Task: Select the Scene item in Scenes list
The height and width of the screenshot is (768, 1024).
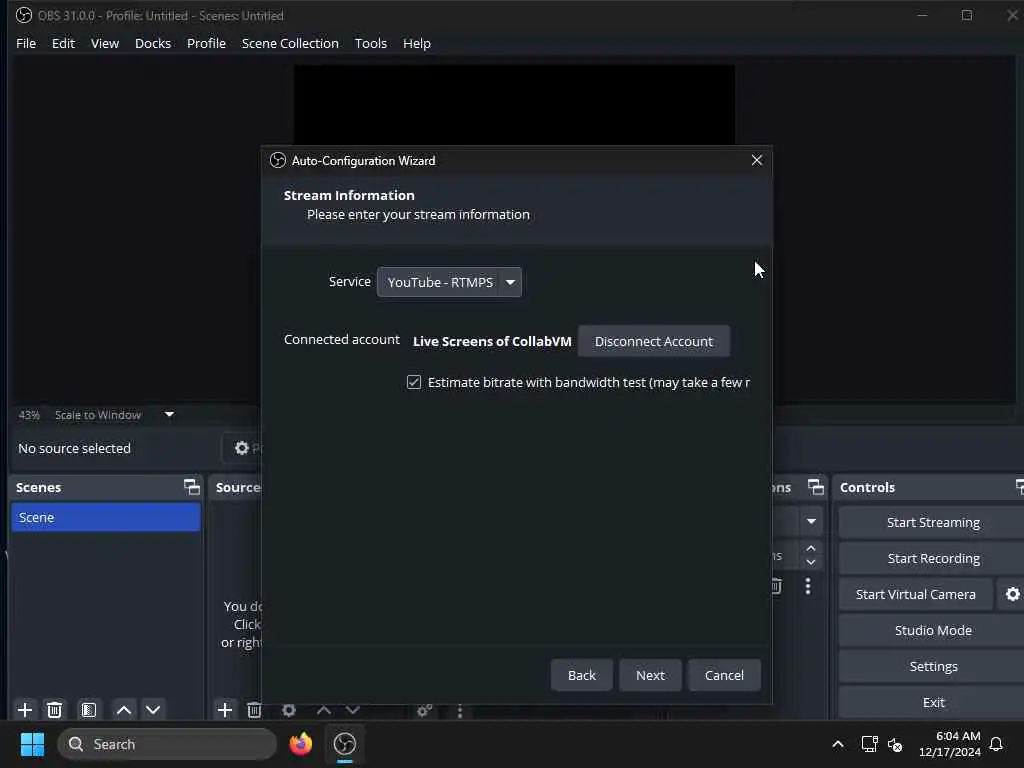Action: point(106,517)
